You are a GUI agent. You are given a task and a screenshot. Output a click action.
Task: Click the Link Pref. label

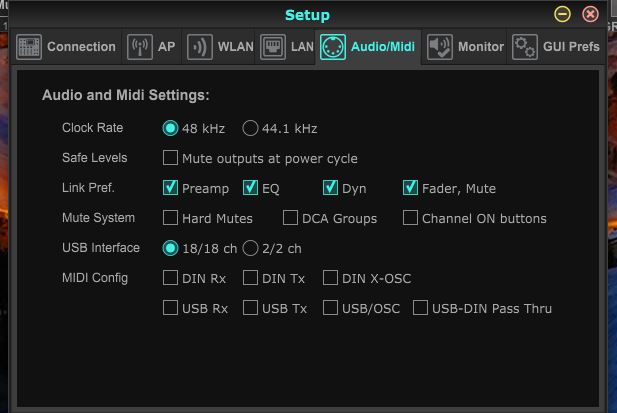point(88,188)
